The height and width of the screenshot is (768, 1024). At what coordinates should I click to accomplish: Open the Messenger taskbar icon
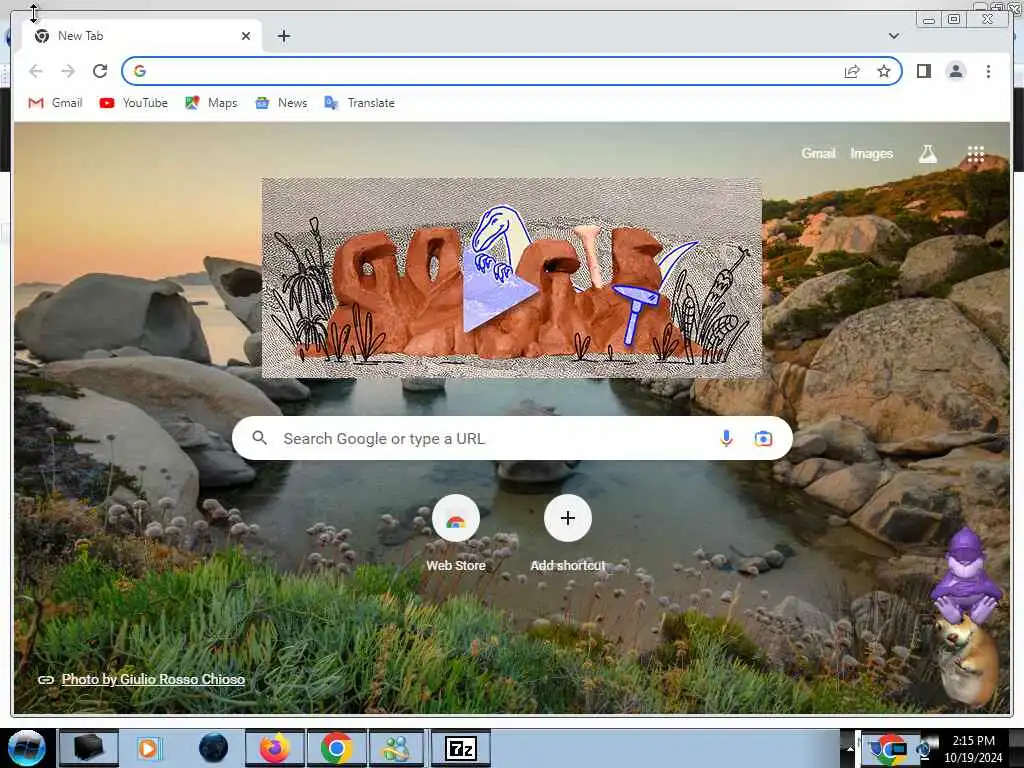tap(396, 748)
